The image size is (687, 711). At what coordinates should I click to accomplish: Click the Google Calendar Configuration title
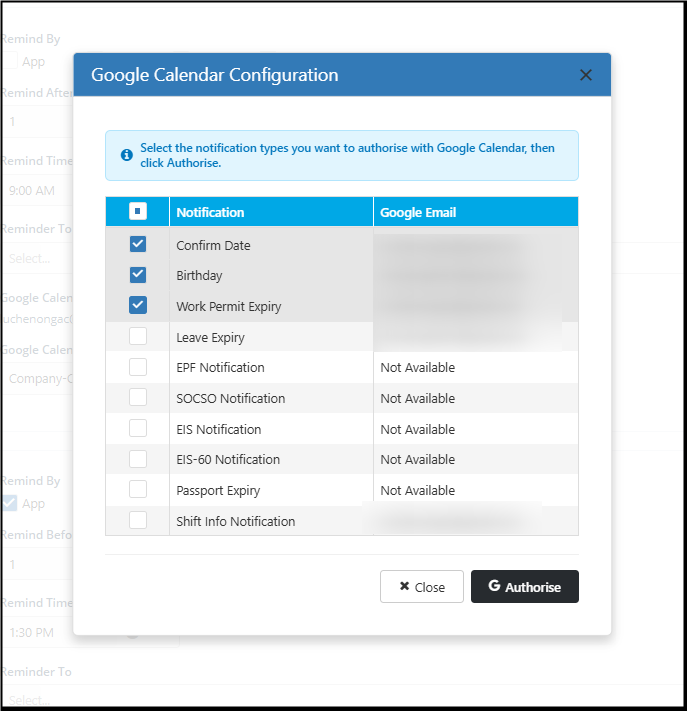214,75
